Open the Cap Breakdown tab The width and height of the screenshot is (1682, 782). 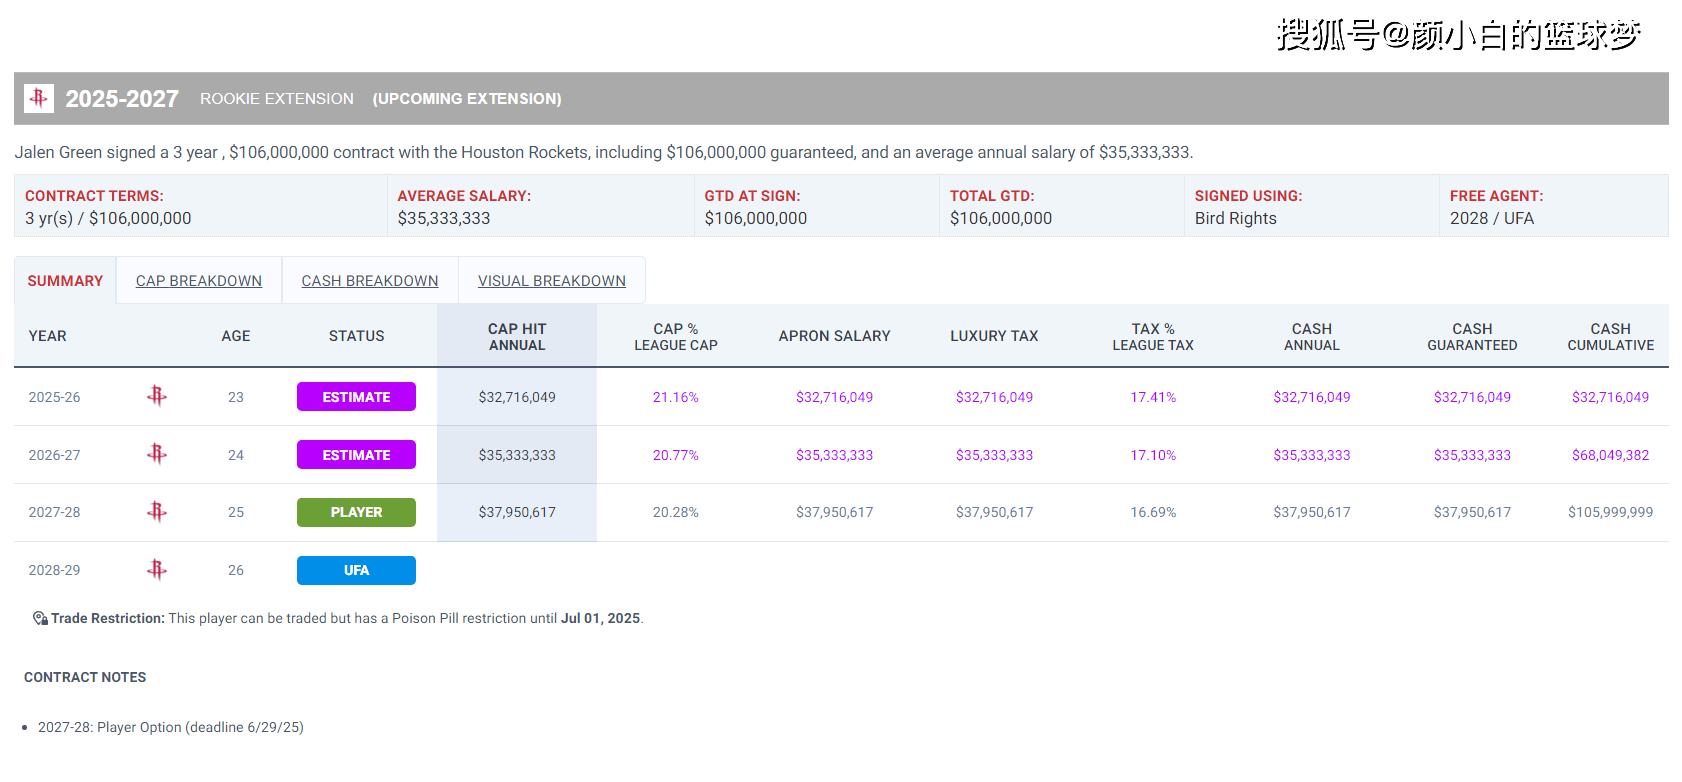coord(199,281)
